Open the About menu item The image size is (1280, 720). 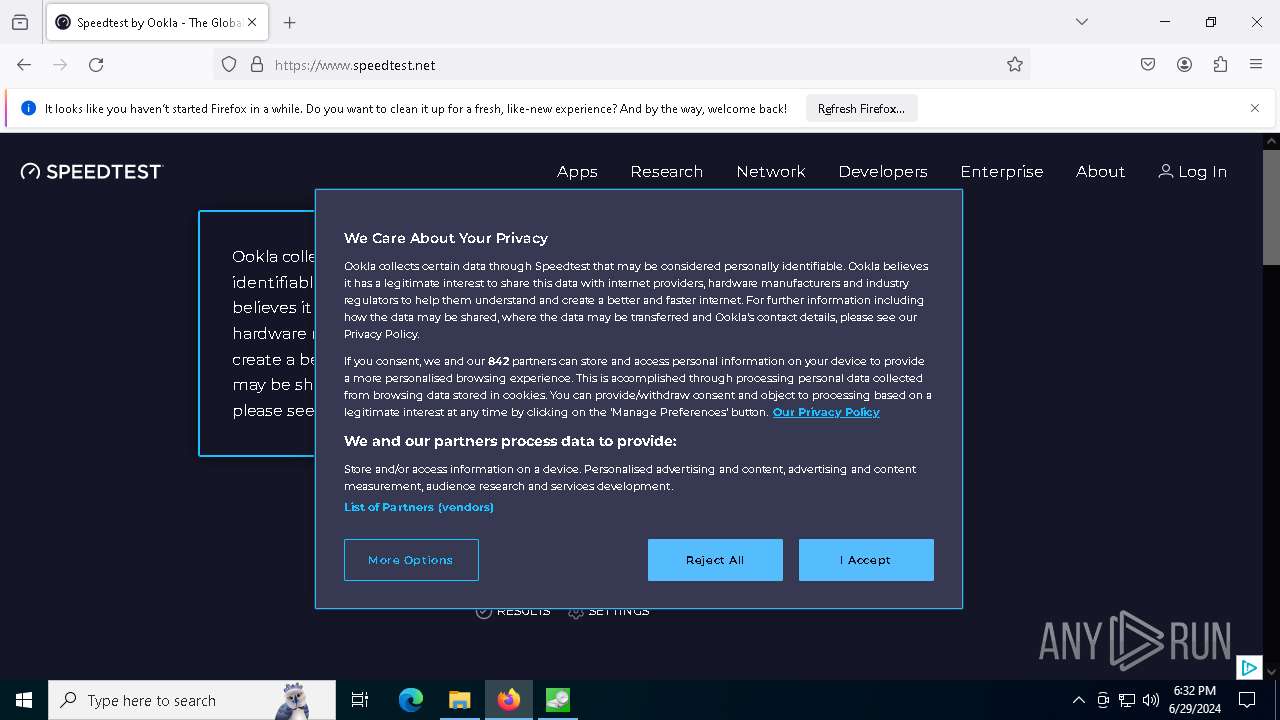pyautogui.click(x=1100, y=171)
